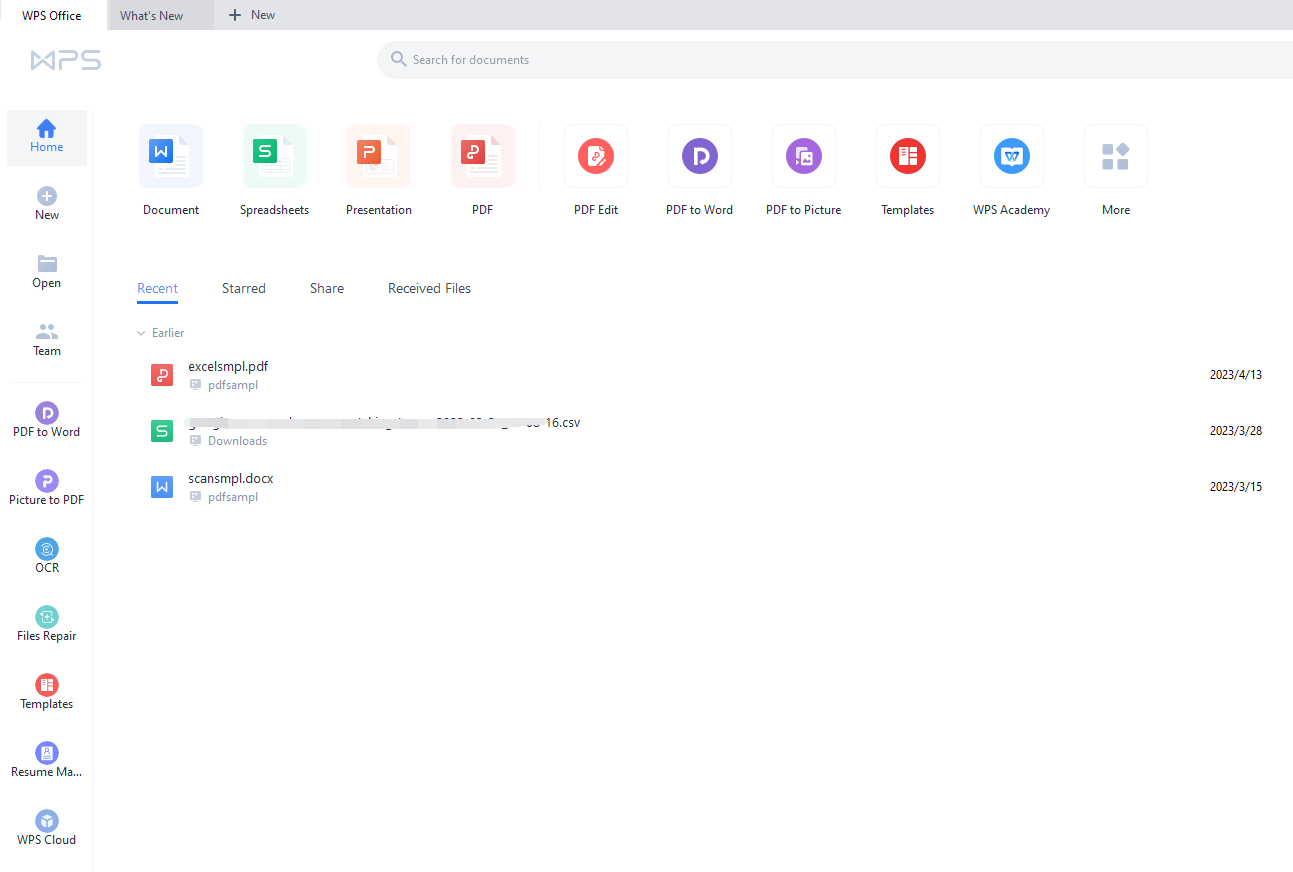This screenshot has height=872, width=1293.
Task: Start the OCR tool
Action: tap(47, 556)
